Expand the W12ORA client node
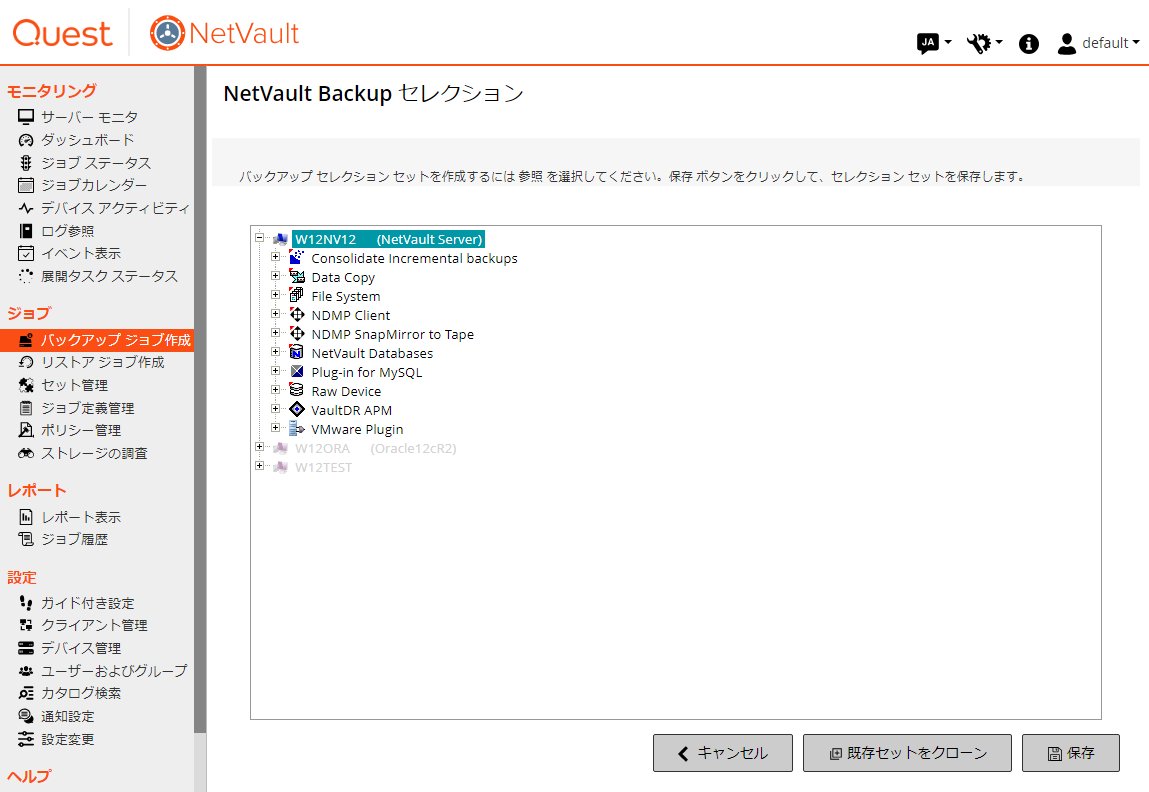 (259, 447)
